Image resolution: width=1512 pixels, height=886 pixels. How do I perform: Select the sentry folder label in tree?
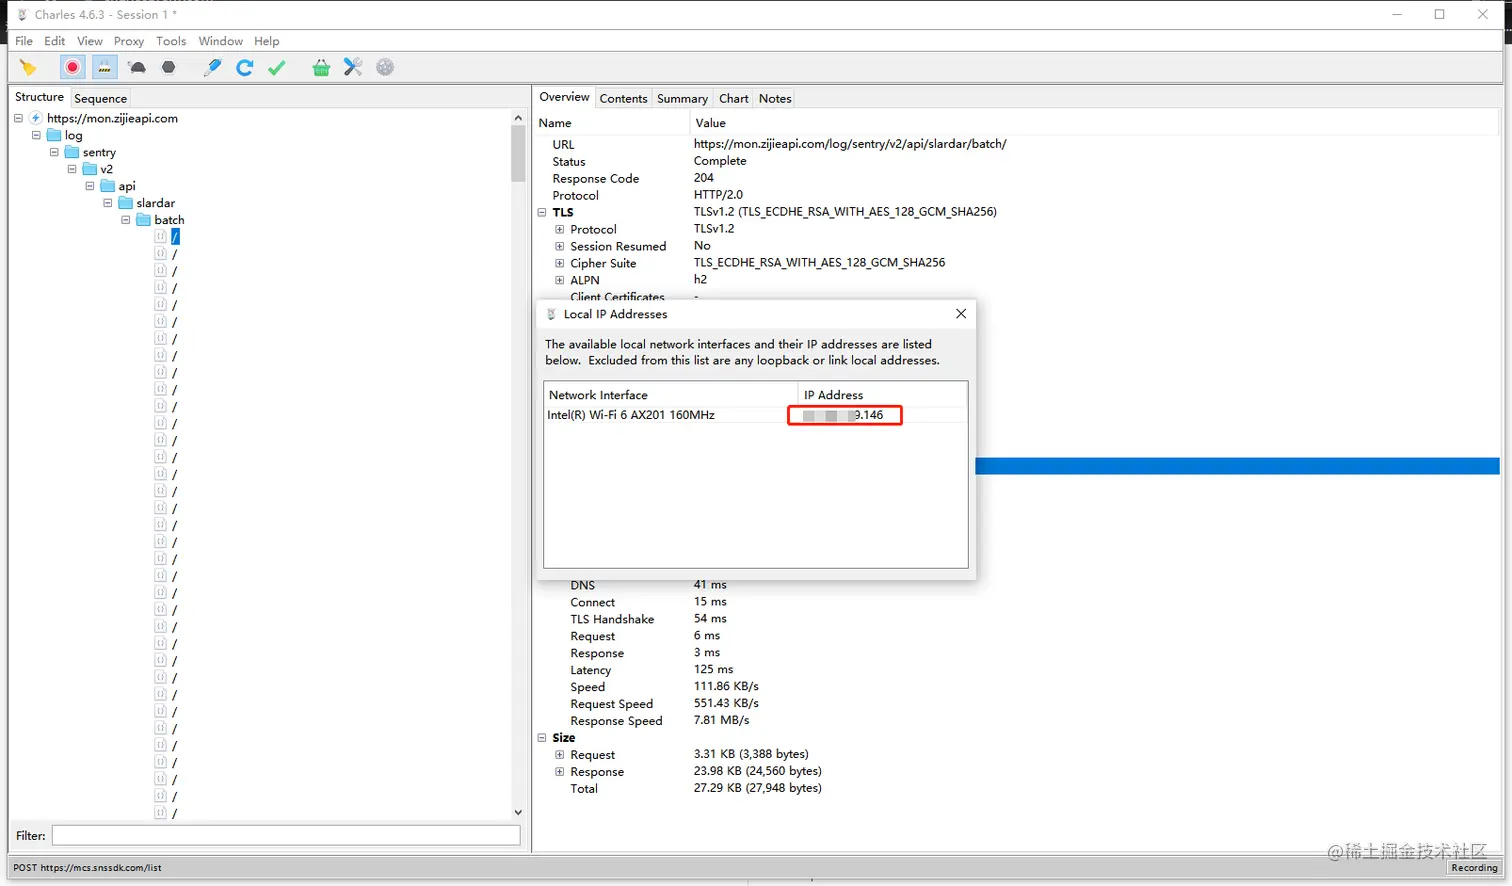pyautogui.click(x=99, y=152)
